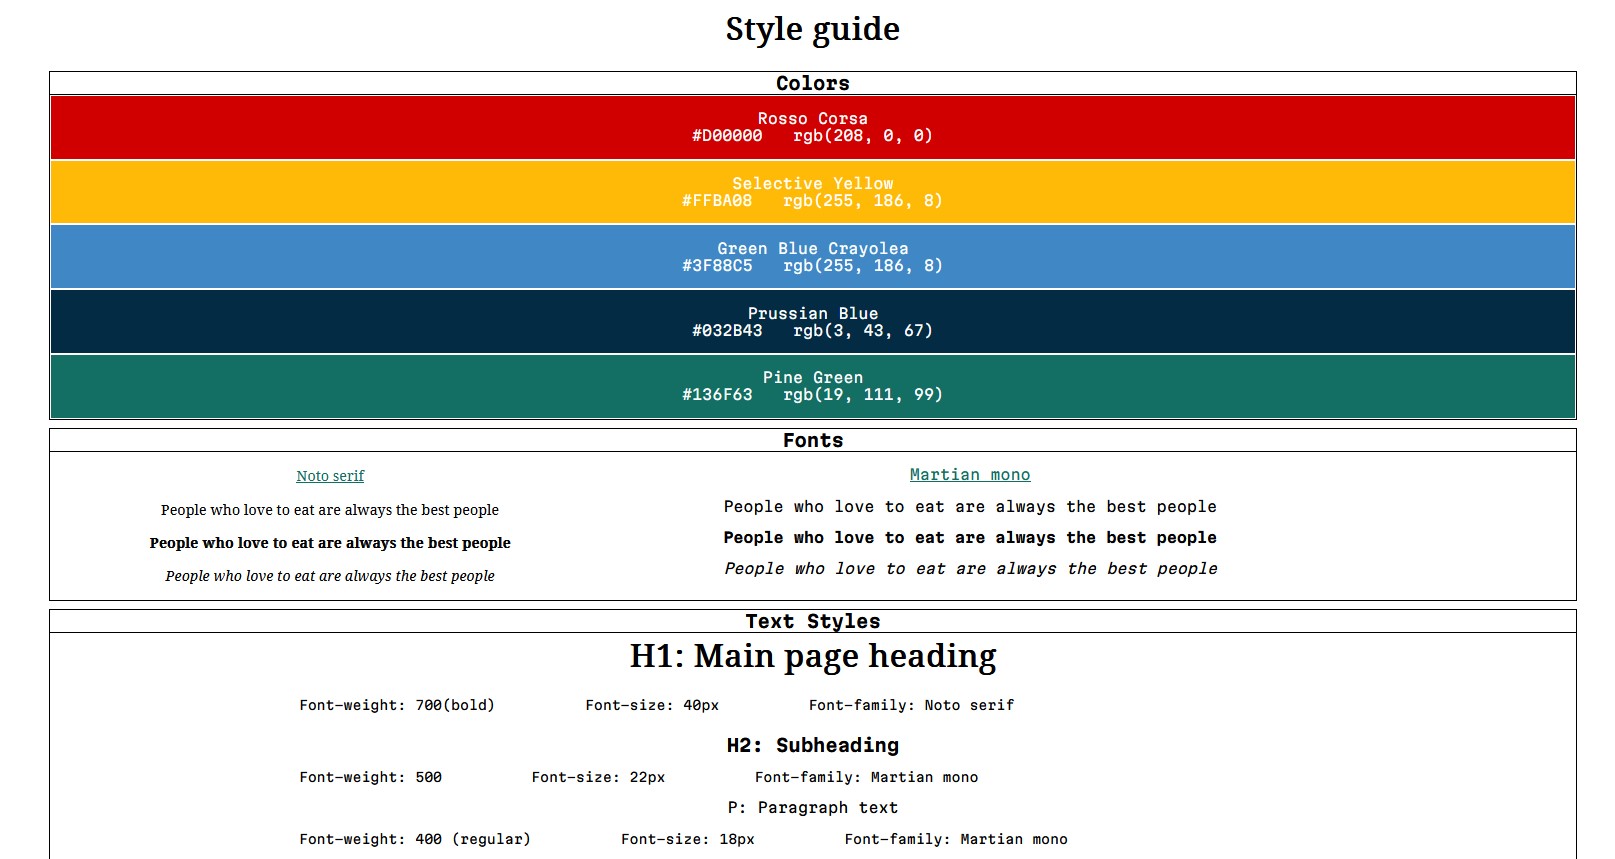Viewport: 1615px width, 859px height.
Task: Click the Font-weight: 500 label
Action: point(370,777)
